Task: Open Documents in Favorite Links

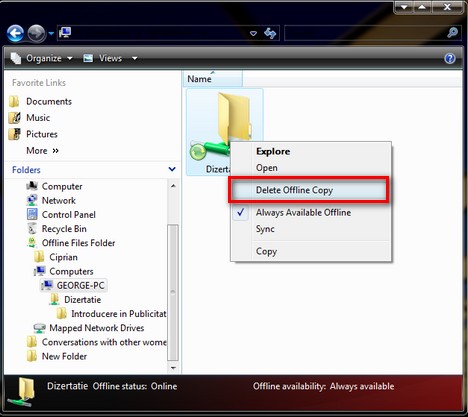Action: 49,101
